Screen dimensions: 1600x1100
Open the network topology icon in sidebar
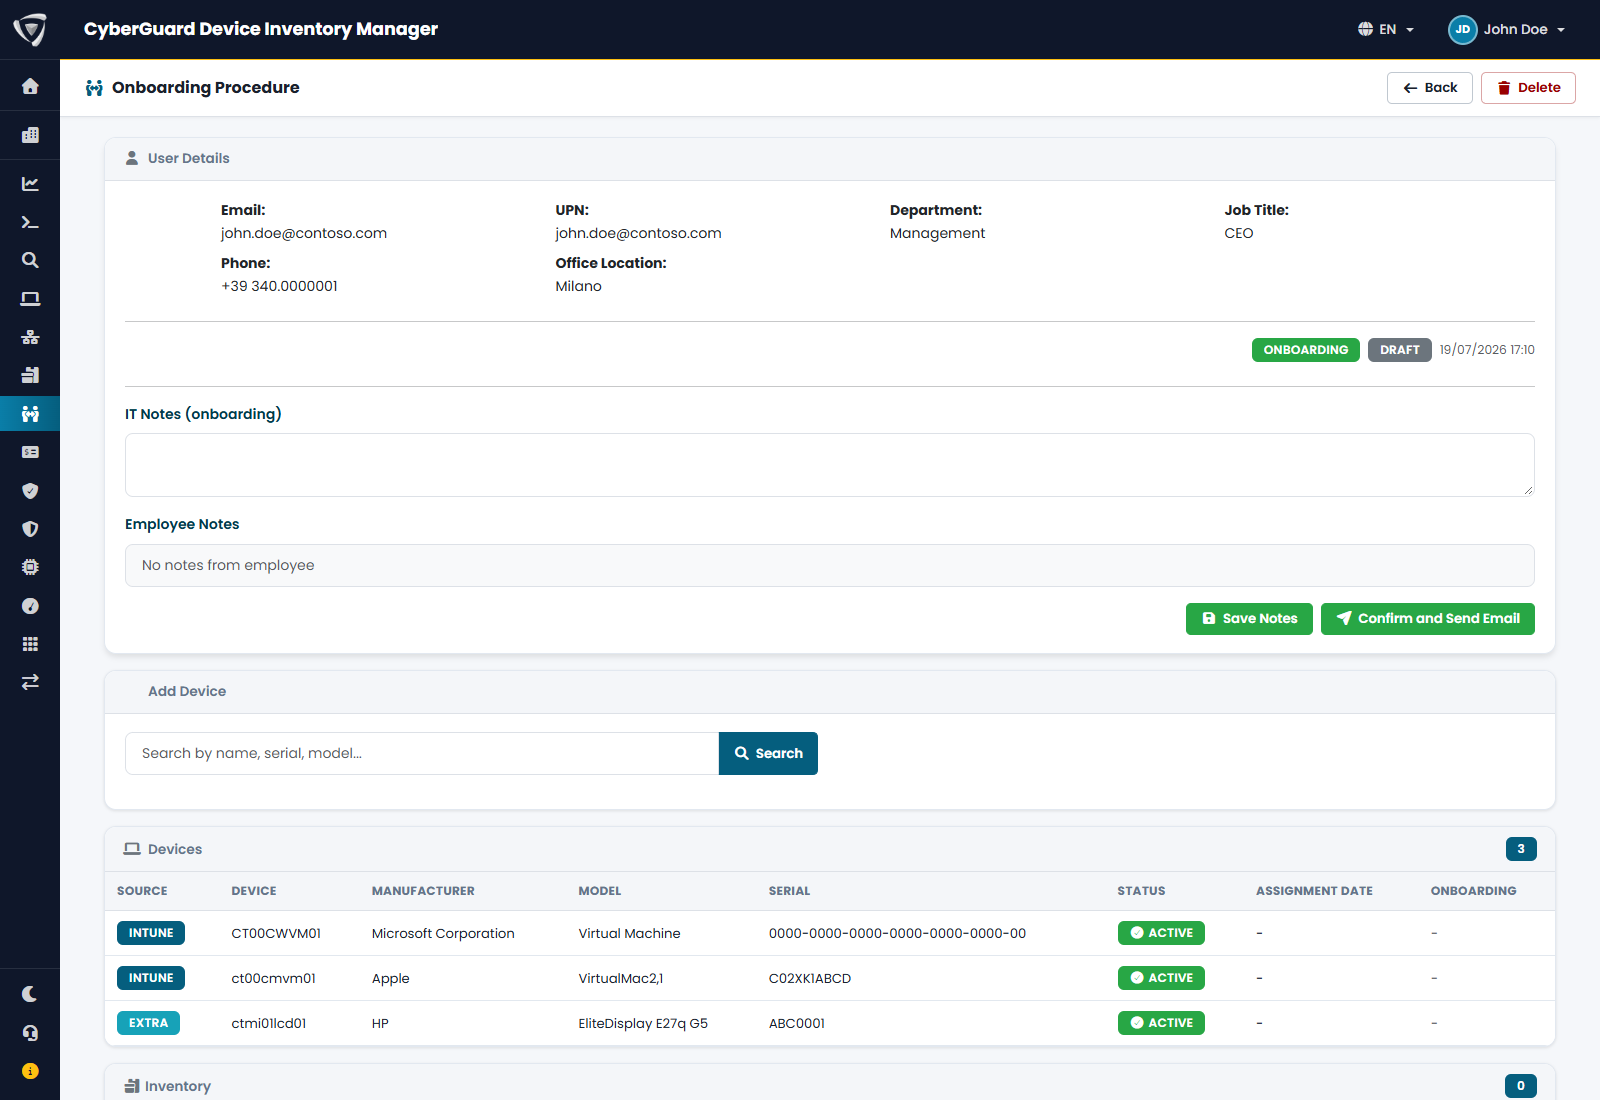[30, 337]
